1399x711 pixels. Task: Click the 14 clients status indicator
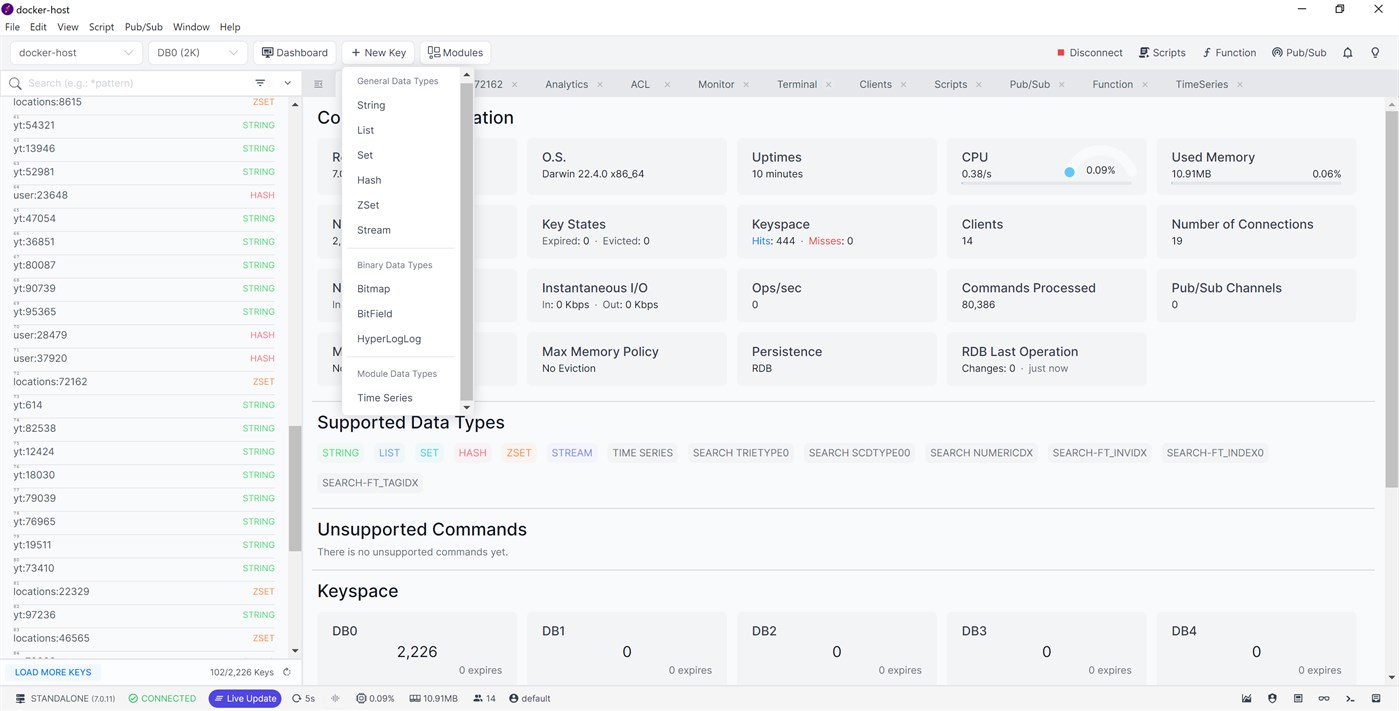(484, 699)
